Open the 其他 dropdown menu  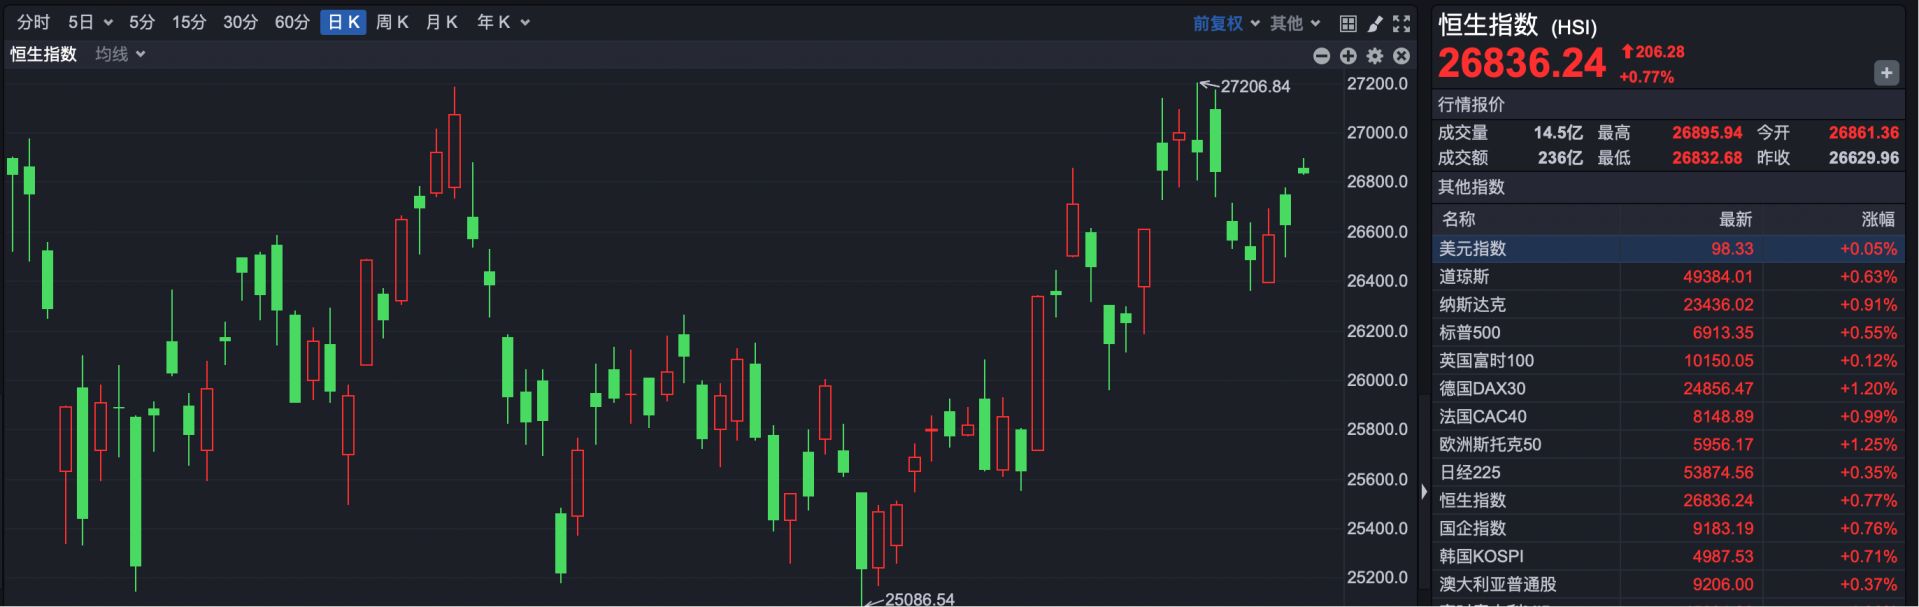1295,23
